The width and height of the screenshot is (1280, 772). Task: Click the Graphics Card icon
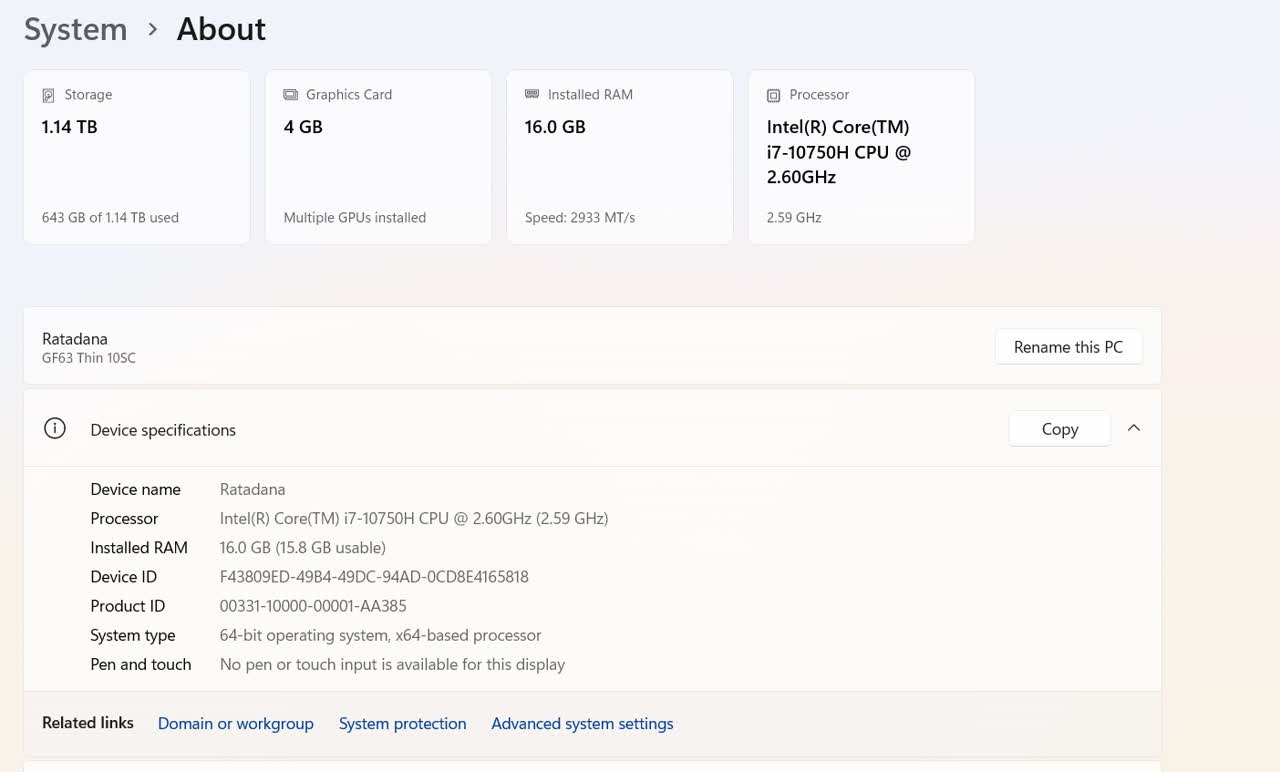[290, 95]
